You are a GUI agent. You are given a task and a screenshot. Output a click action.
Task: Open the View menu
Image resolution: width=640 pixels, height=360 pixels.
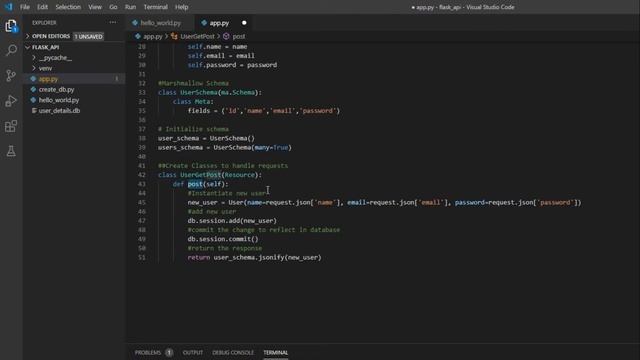click(x=95, y=7)
